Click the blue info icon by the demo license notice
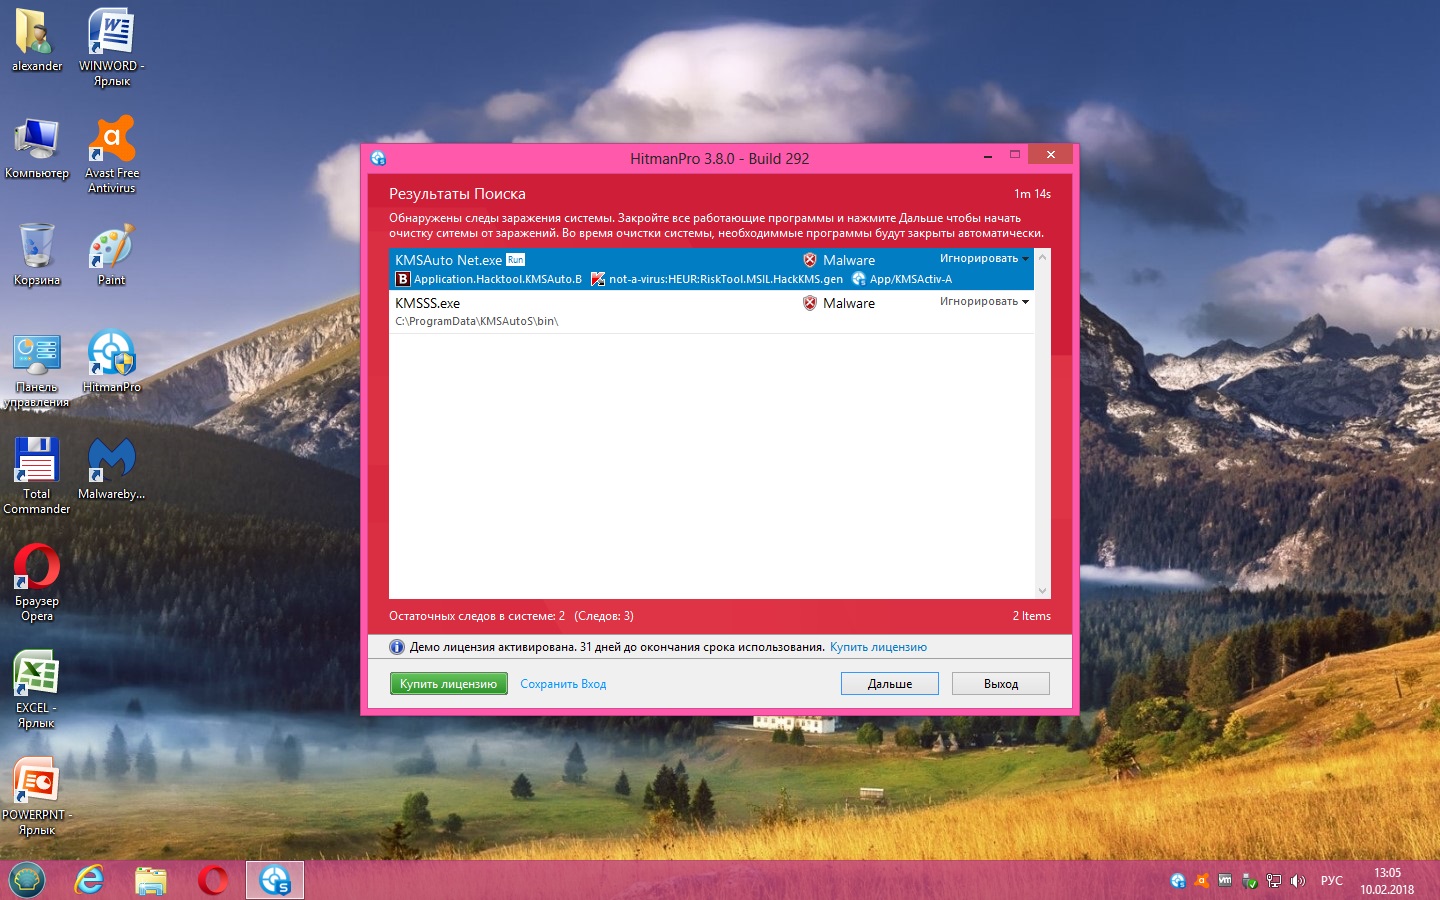This screenshot has width=1440, height=900. coord(397,647)
